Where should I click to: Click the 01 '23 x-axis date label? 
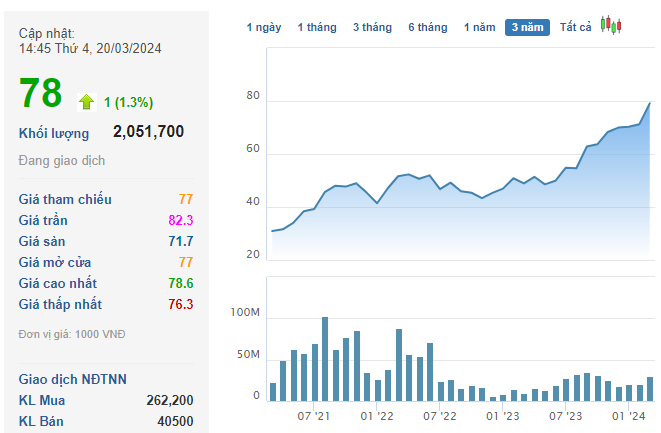504,415
